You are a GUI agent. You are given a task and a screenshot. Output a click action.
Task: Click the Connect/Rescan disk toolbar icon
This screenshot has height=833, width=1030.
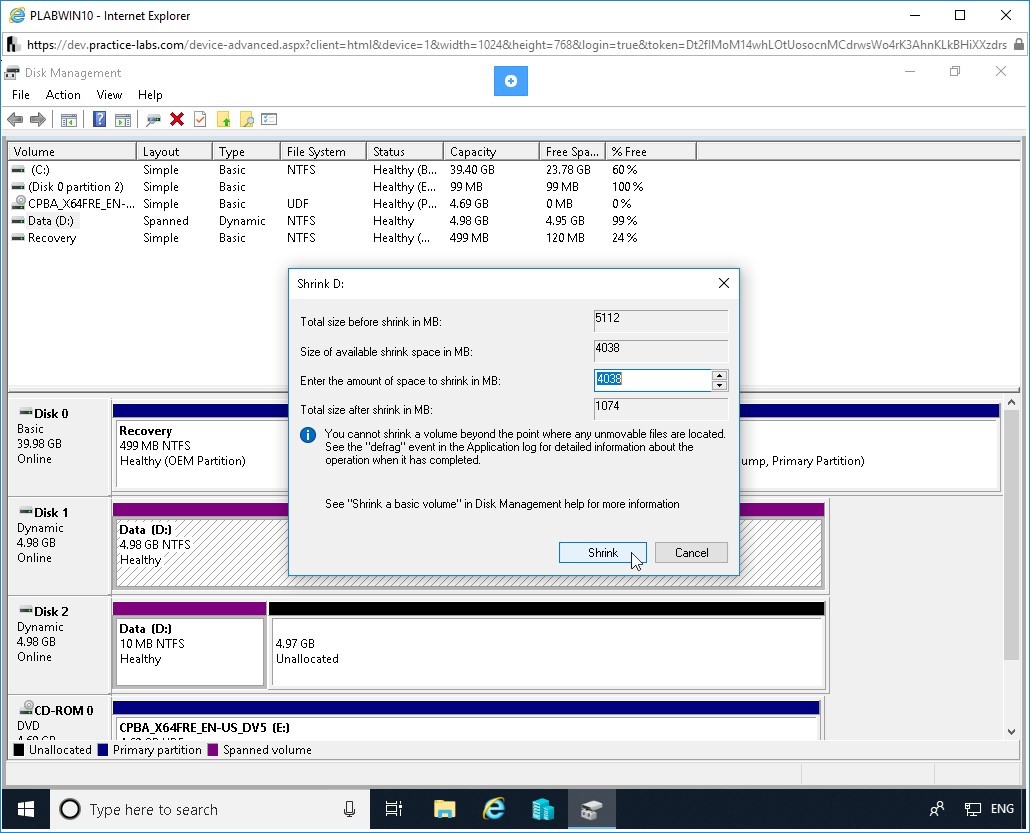[x=154, y=120]
